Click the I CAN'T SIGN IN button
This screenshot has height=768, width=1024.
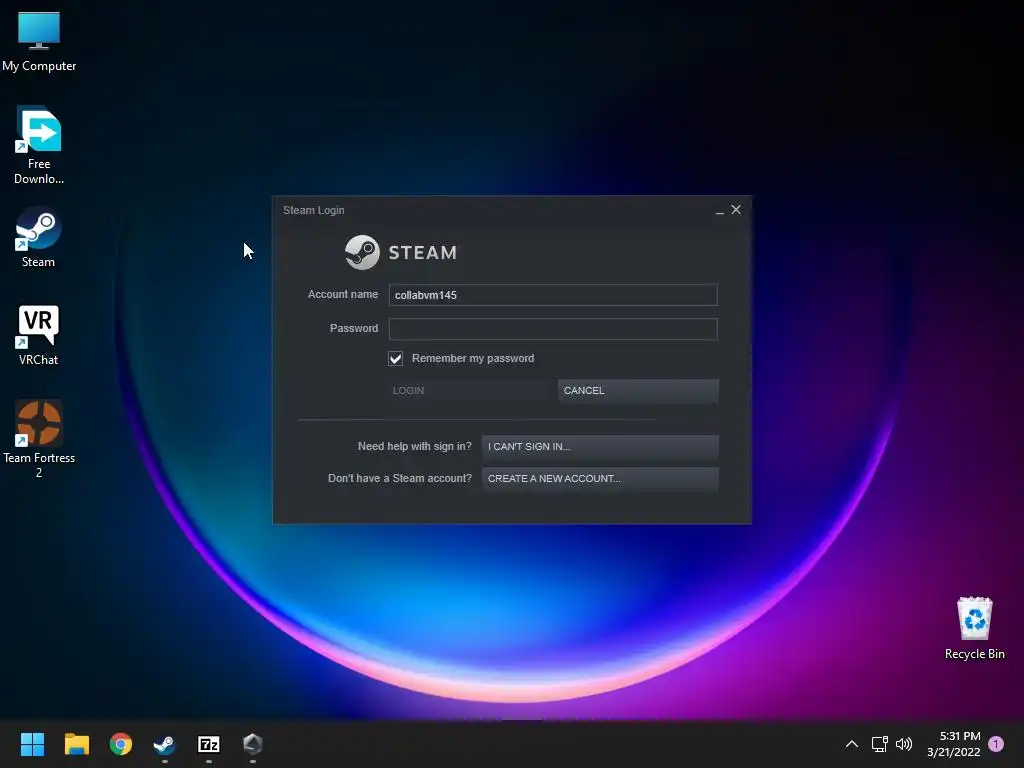click(600, 447)
